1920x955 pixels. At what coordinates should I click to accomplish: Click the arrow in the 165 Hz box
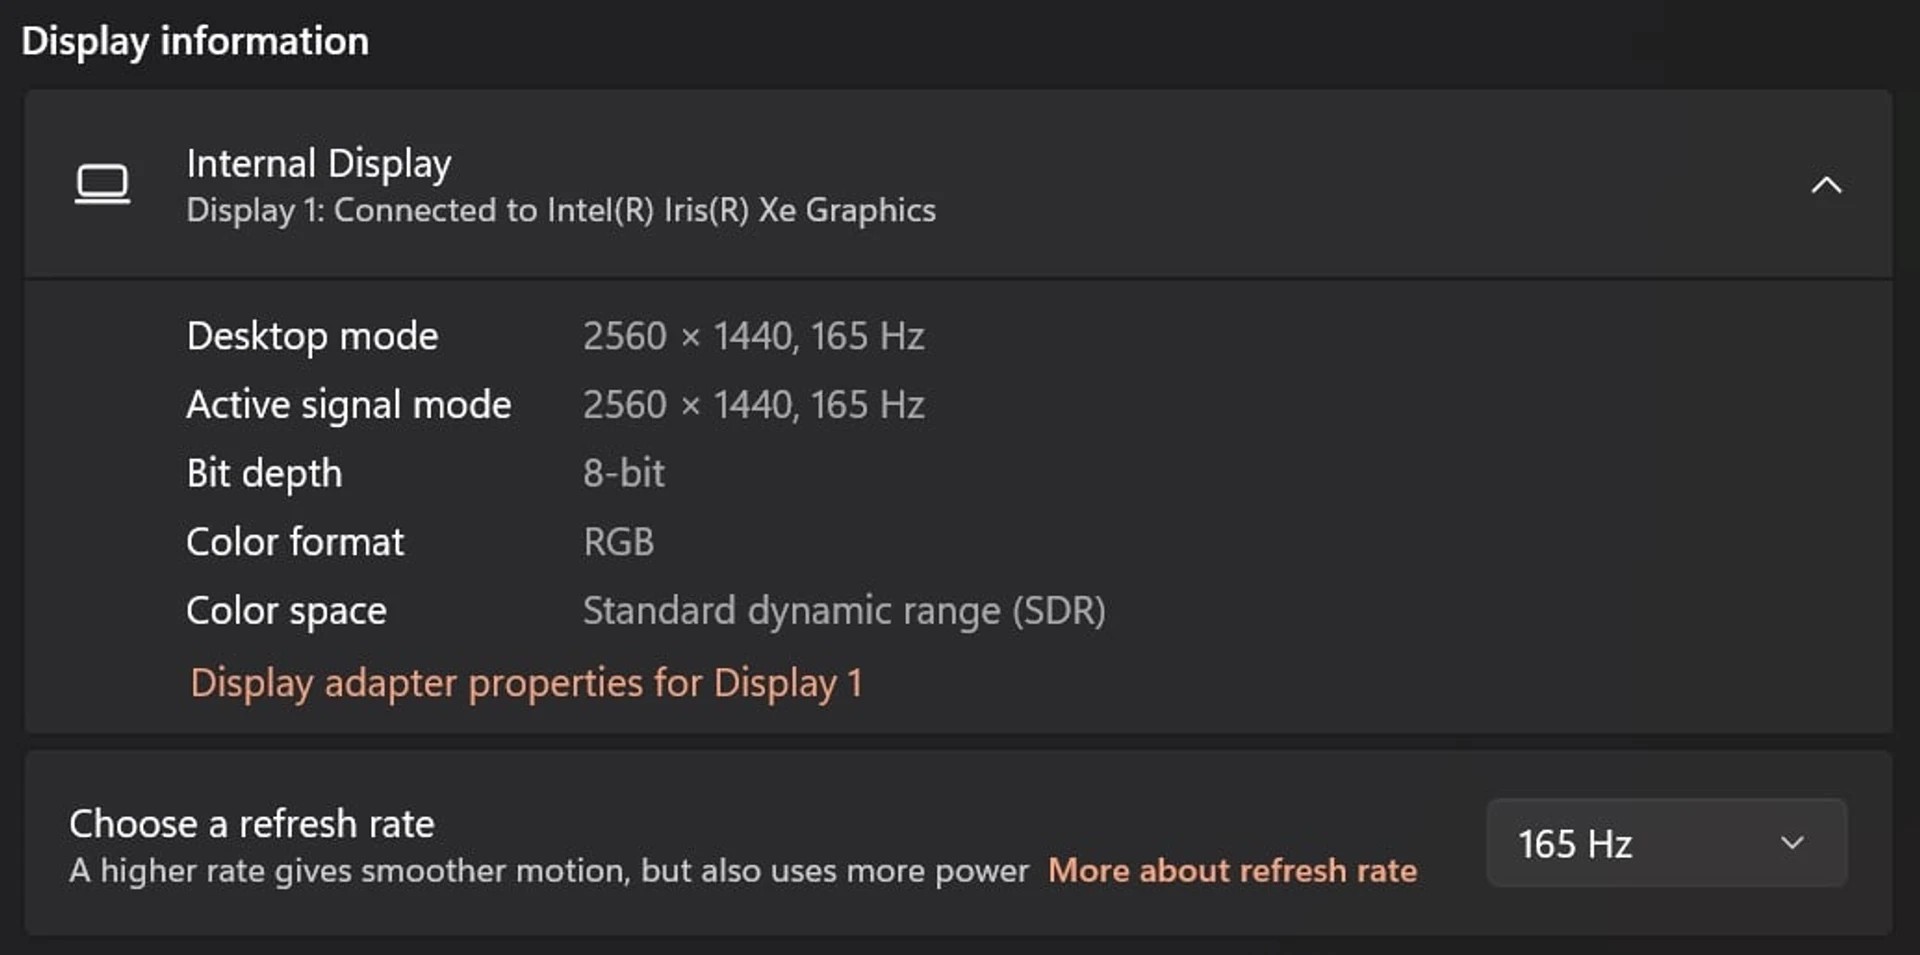(x=1792, y=843)
